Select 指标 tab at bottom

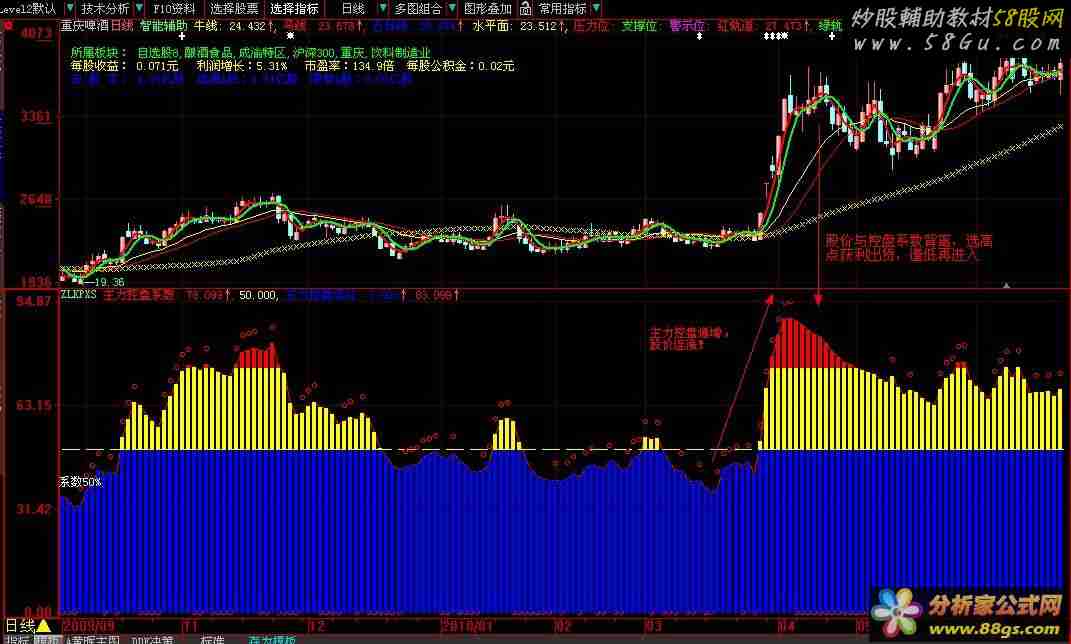(17, 640)
